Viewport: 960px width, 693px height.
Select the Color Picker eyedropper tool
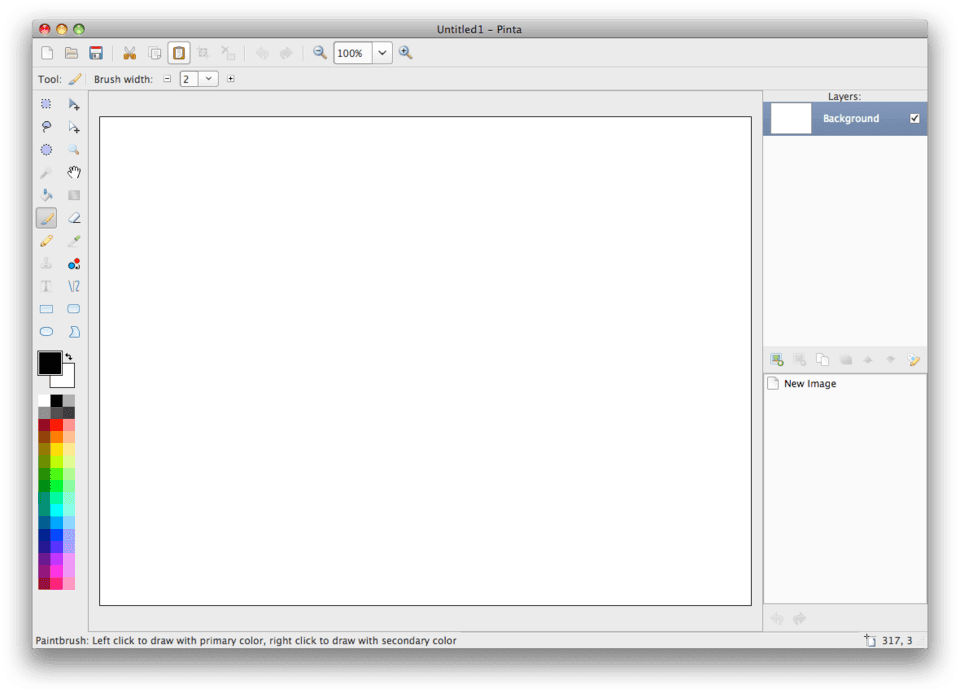point(73,241)
